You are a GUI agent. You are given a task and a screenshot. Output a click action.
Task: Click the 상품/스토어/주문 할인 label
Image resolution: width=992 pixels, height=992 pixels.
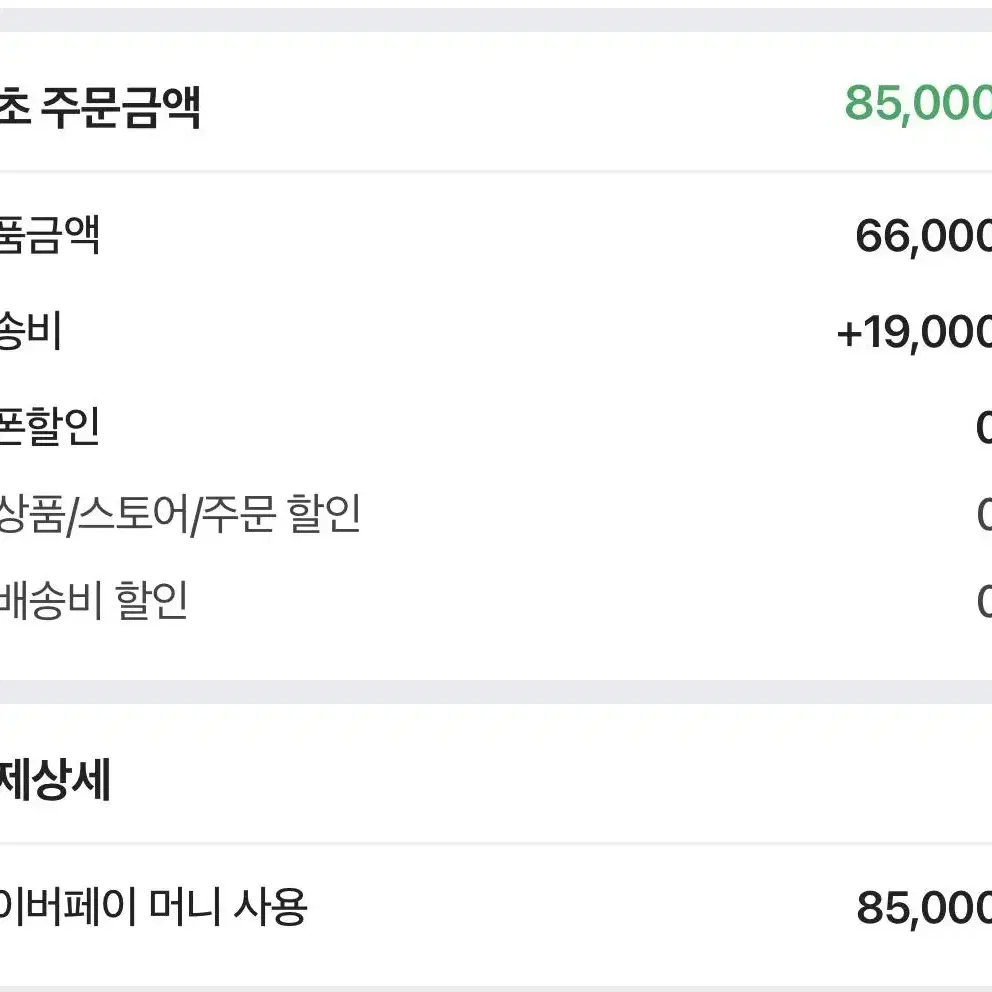click(180, 514)
